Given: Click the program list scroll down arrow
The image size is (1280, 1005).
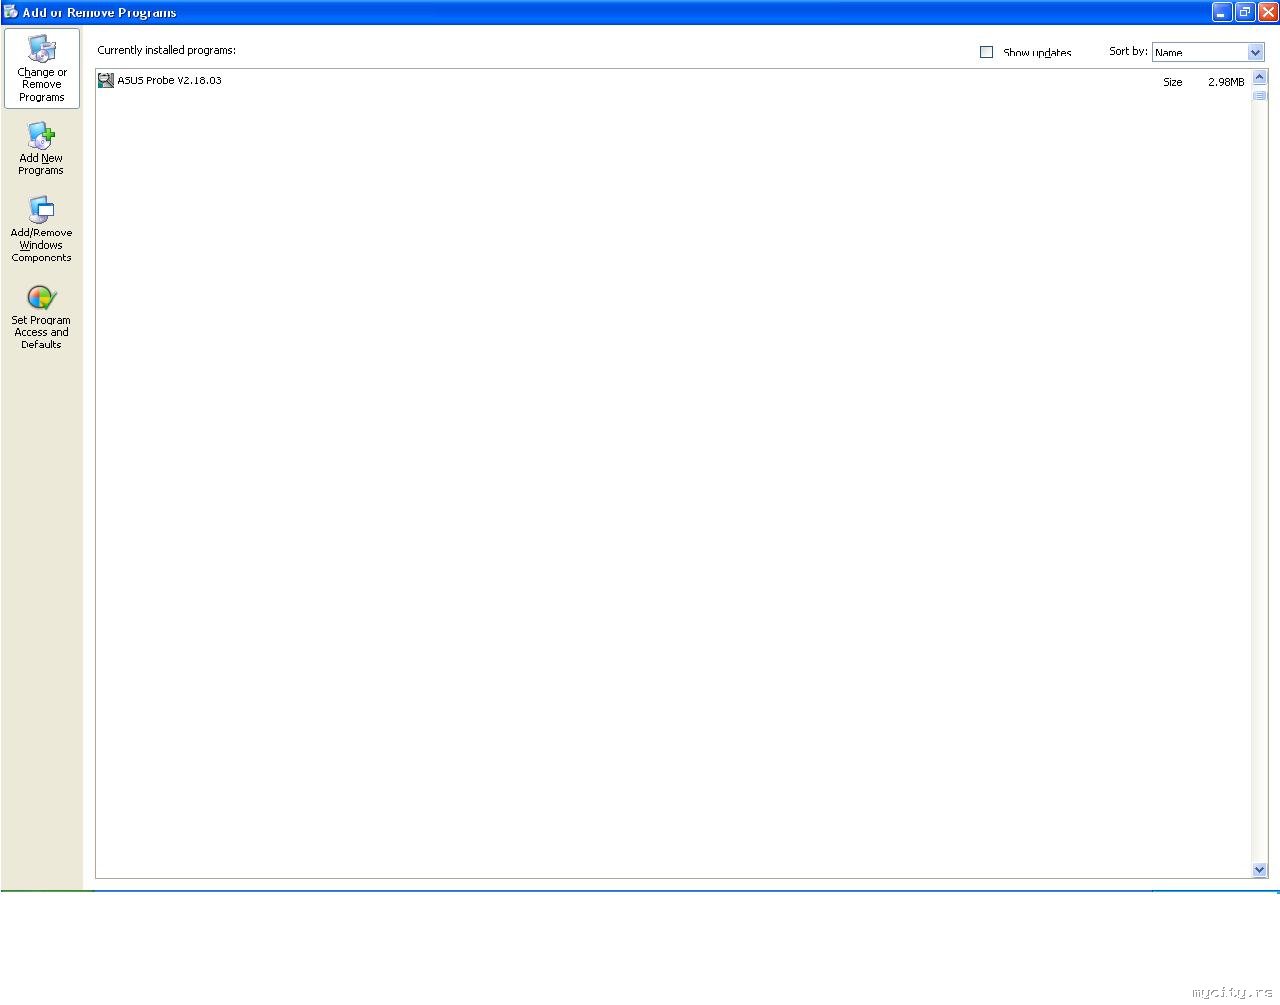Looking at the screenshot, I should (x=1259, y=870).
